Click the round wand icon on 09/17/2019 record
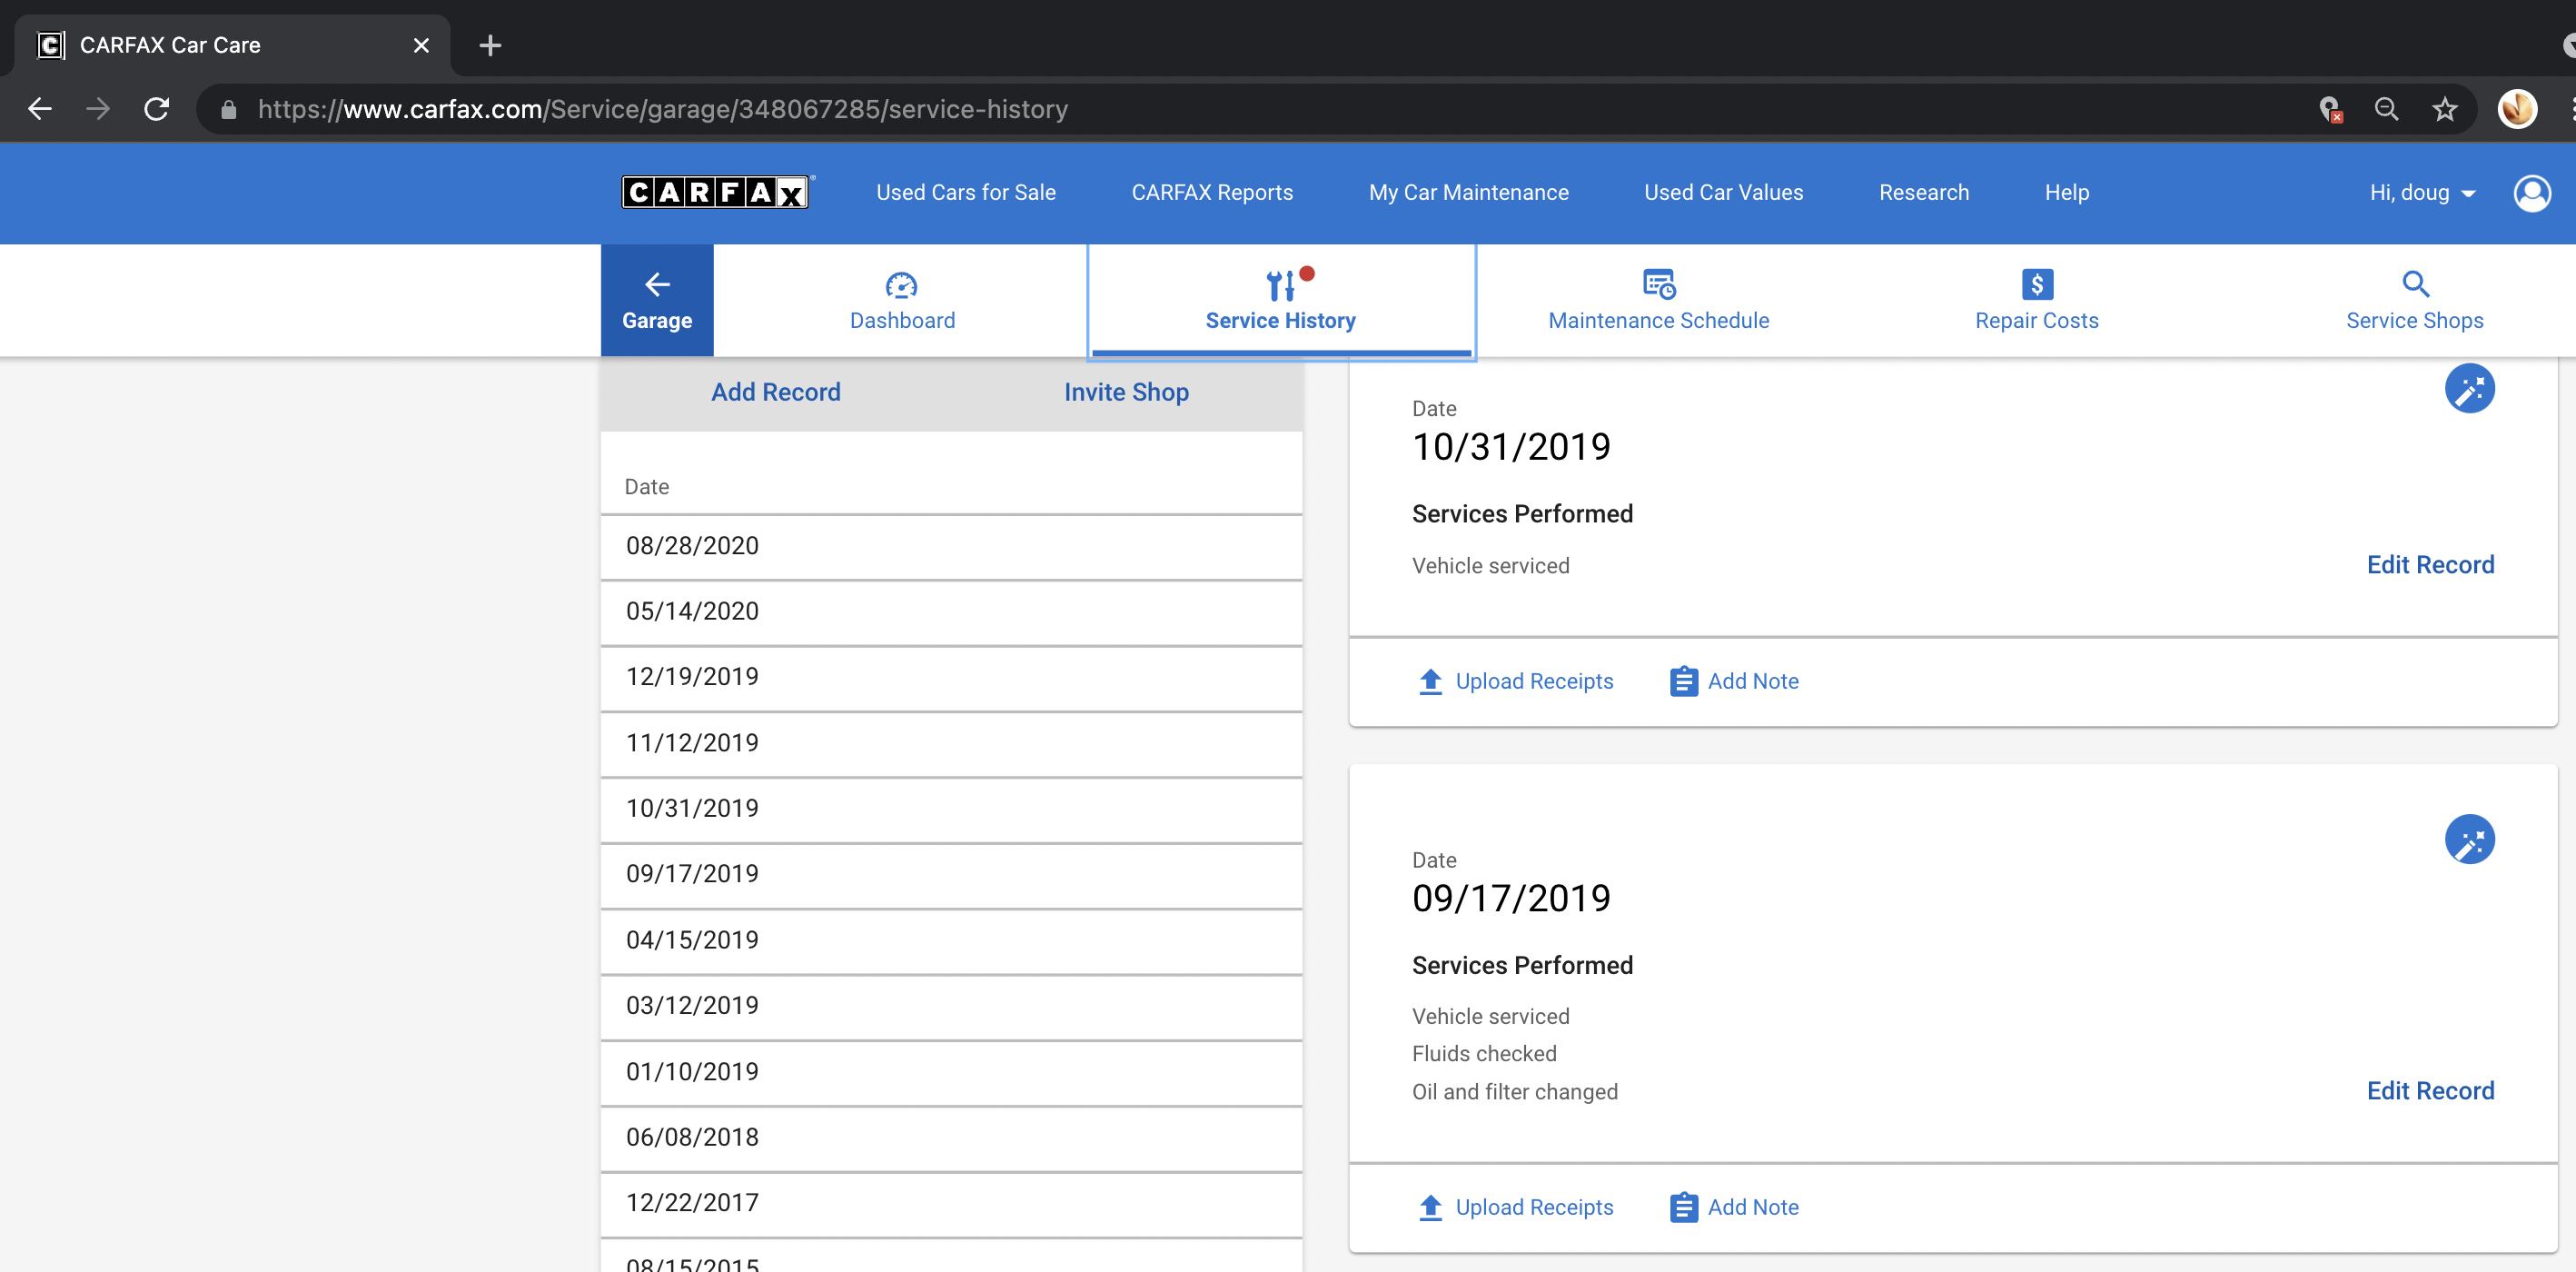Image resolution: width=2576 pixels, height=1272 pixels. 2469,839
